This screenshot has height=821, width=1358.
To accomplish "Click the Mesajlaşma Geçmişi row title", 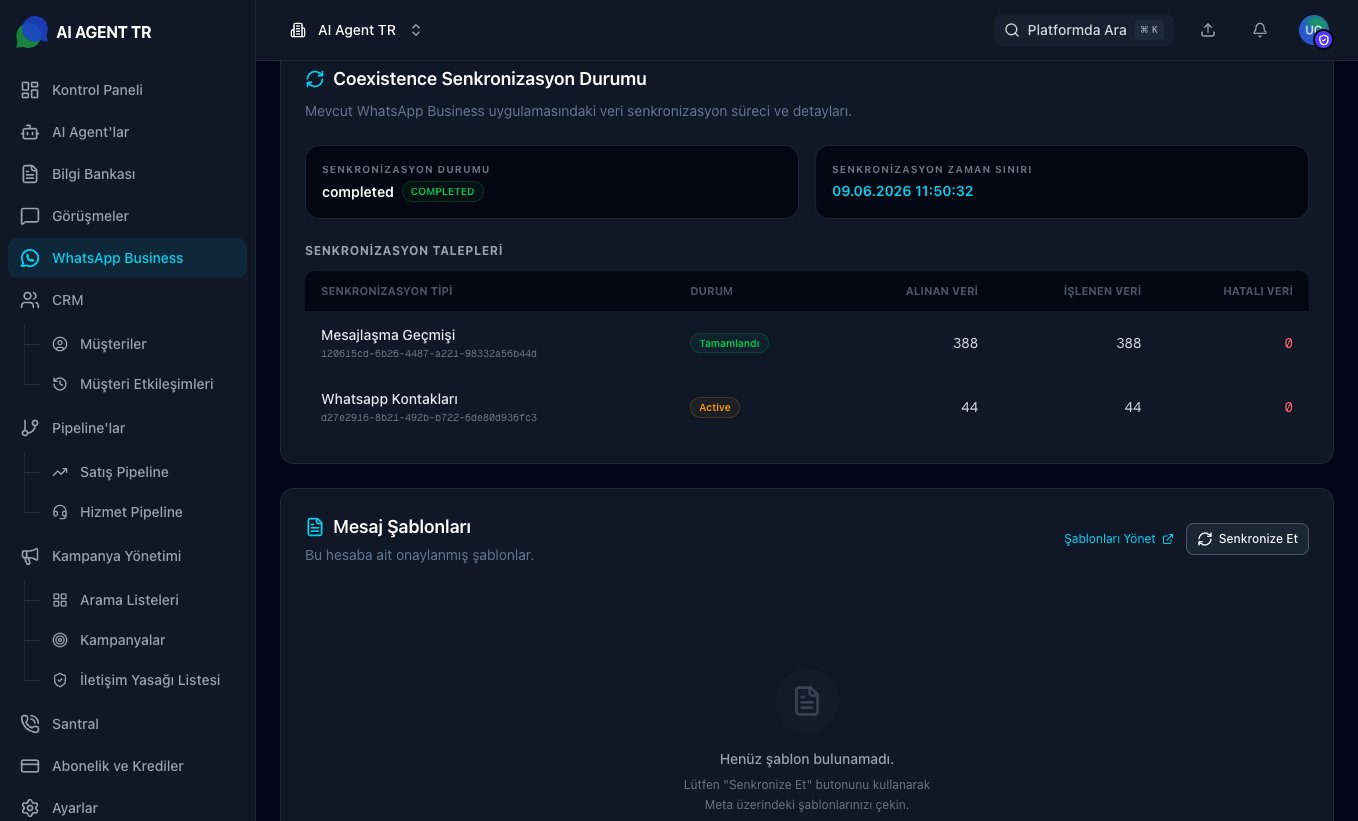I will pos(388,335).
